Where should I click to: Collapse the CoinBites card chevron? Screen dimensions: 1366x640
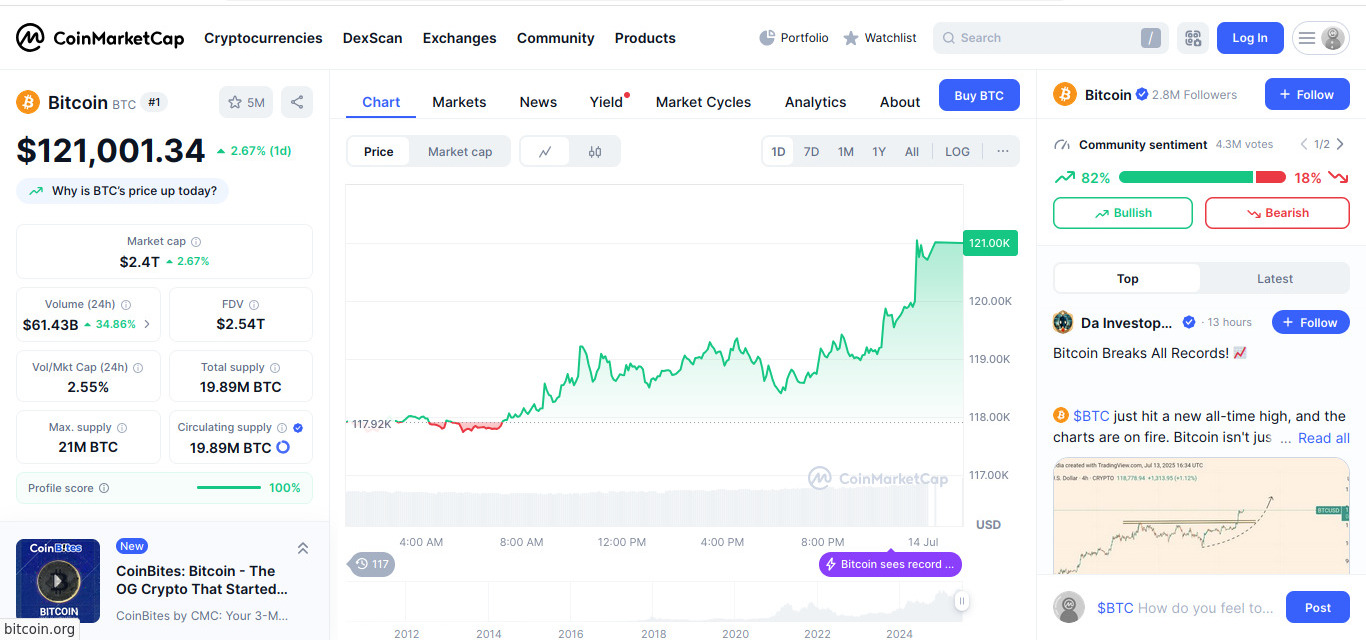(x=303, y=548)
